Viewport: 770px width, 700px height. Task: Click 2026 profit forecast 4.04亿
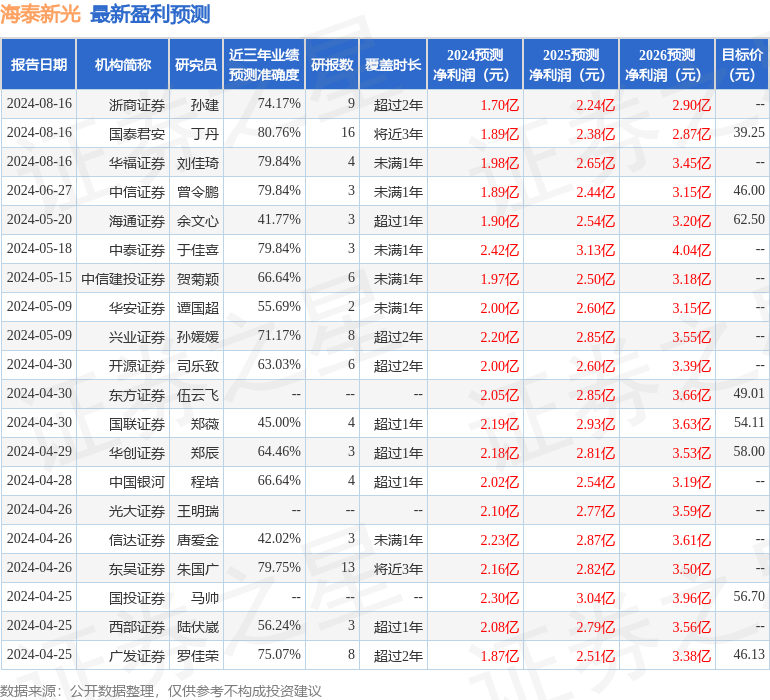click(691, 250)
